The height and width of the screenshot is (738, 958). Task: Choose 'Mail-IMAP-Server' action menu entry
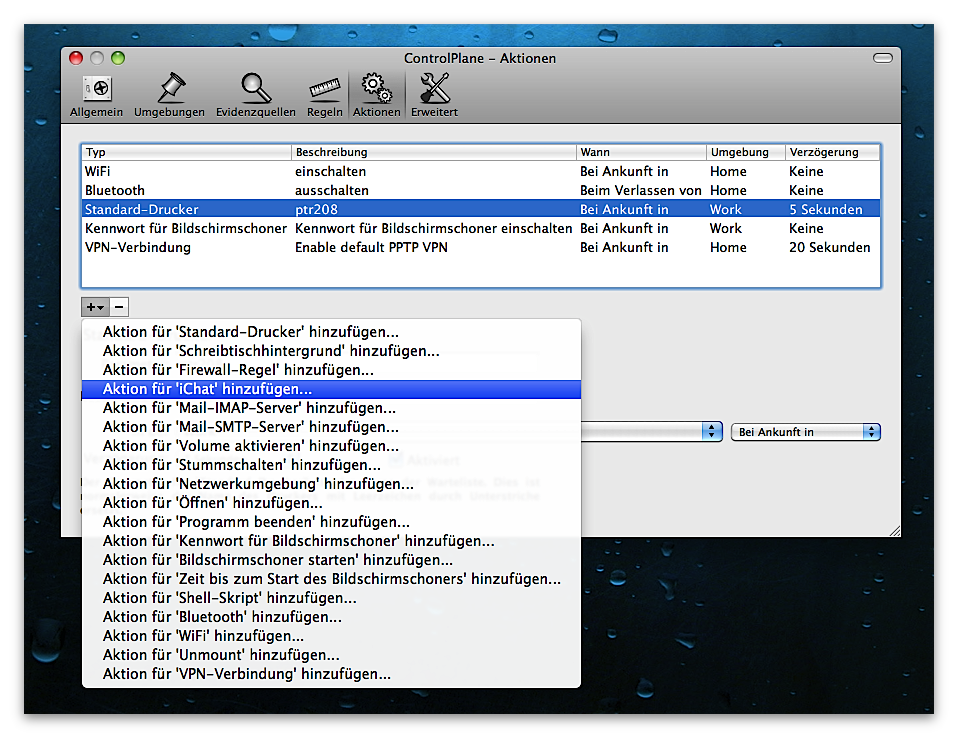pyautogui.click(x=331, y=407)
